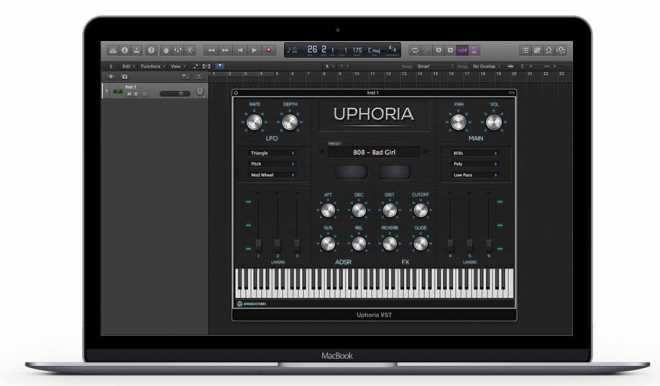The width and height of the screenshot is (660, 386).
Task: Click the Main Pan knob
Action: coord(458,122)
